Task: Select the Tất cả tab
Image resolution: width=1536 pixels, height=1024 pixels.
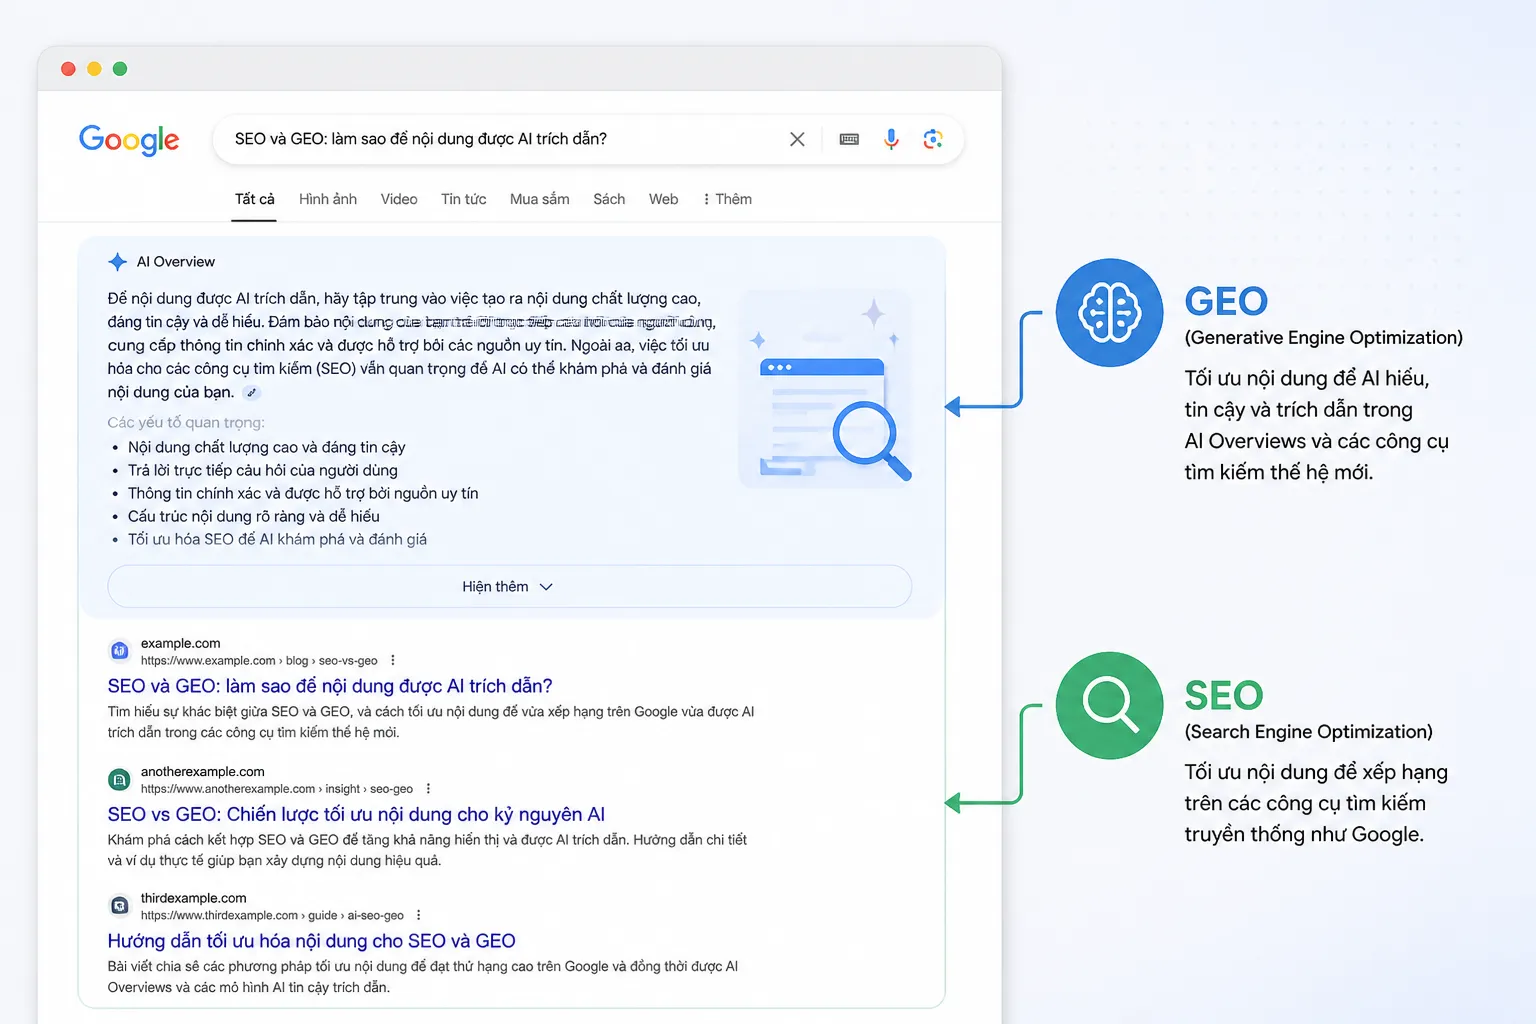Action: (x=254, y=199)
